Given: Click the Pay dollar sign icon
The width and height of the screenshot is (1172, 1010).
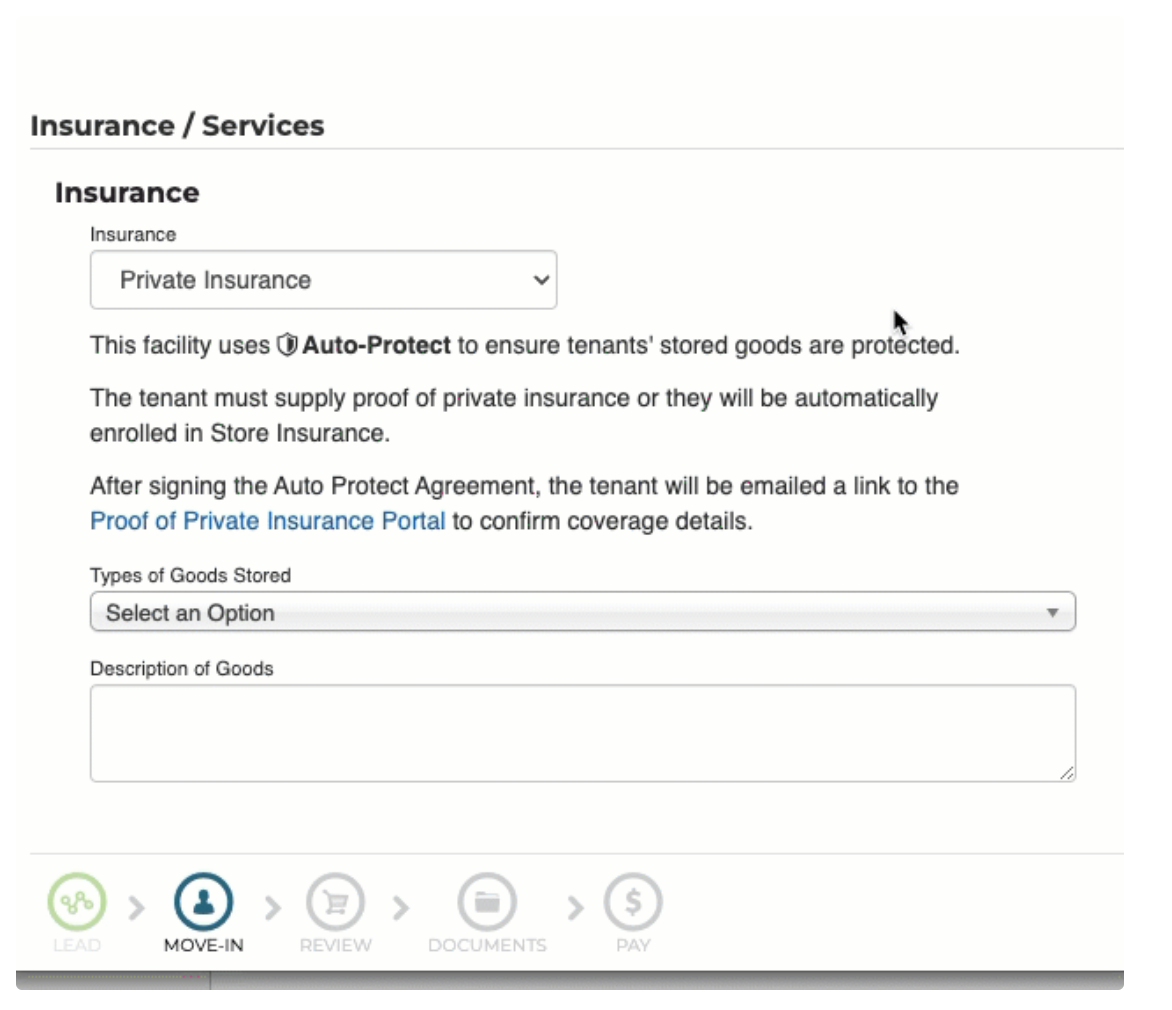Looking at the screenshot, I should 633,902.
